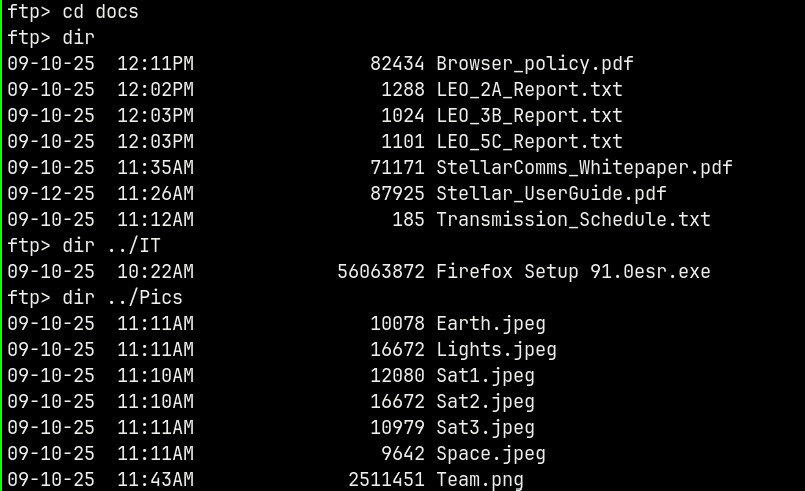Click the Space.jpeg filename
The image size is (805, 491).
click(491, 454)
